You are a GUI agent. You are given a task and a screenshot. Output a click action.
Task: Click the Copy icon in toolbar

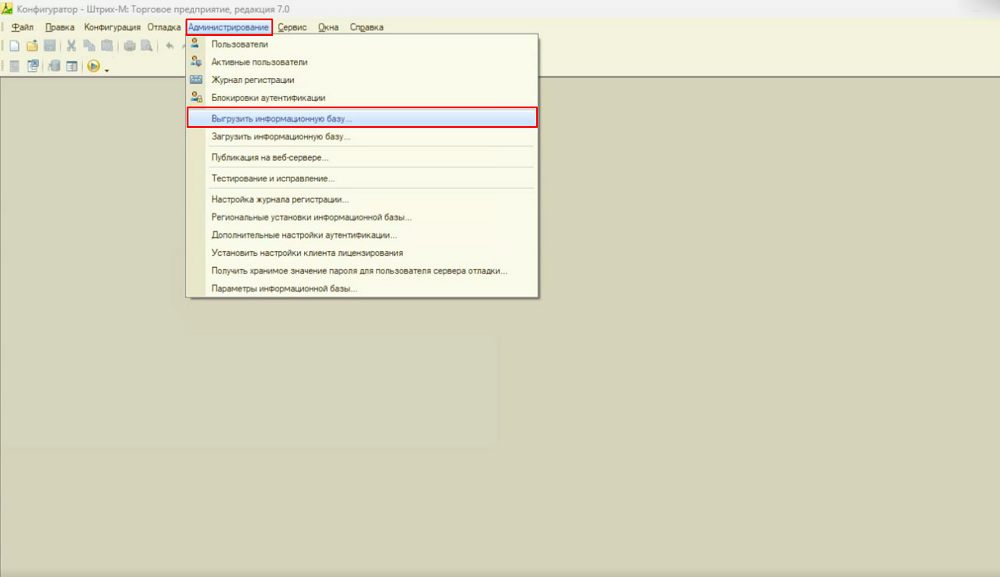(x=89, y=46)
